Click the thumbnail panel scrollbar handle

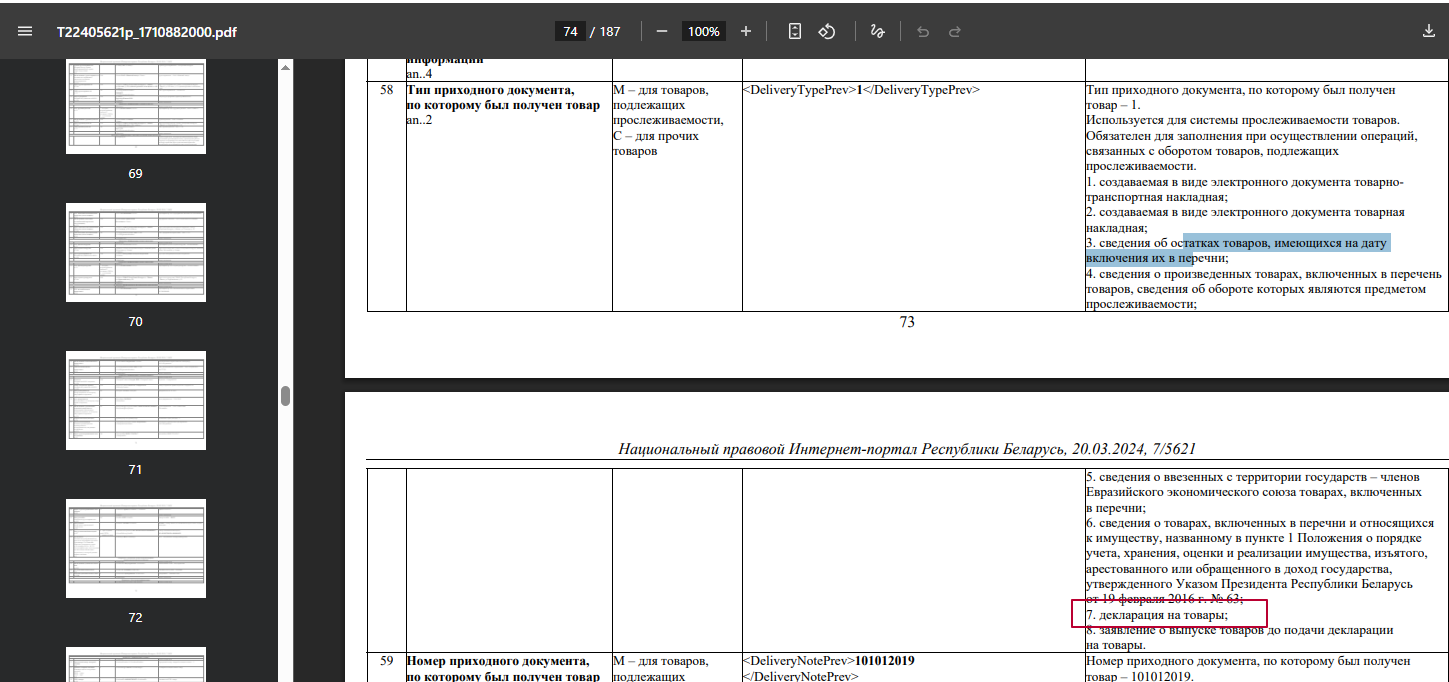point(285,396)
